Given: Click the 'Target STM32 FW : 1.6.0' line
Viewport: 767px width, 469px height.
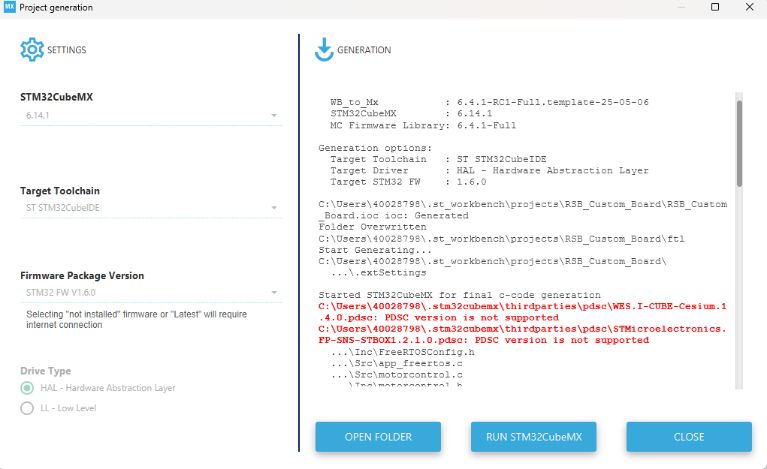Looking at the screenshot, I should point(408,182).
